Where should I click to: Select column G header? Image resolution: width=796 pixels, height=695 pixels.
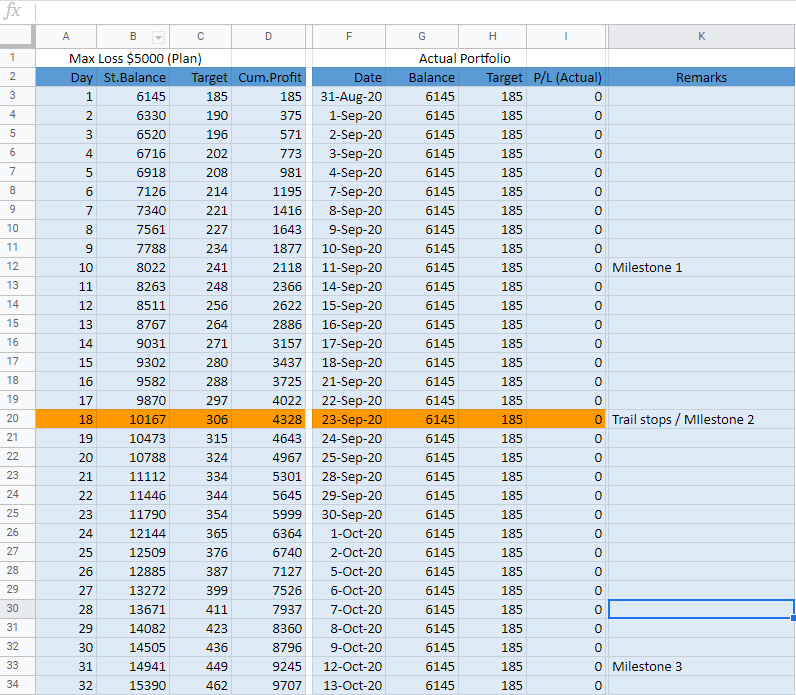point(422,37)
